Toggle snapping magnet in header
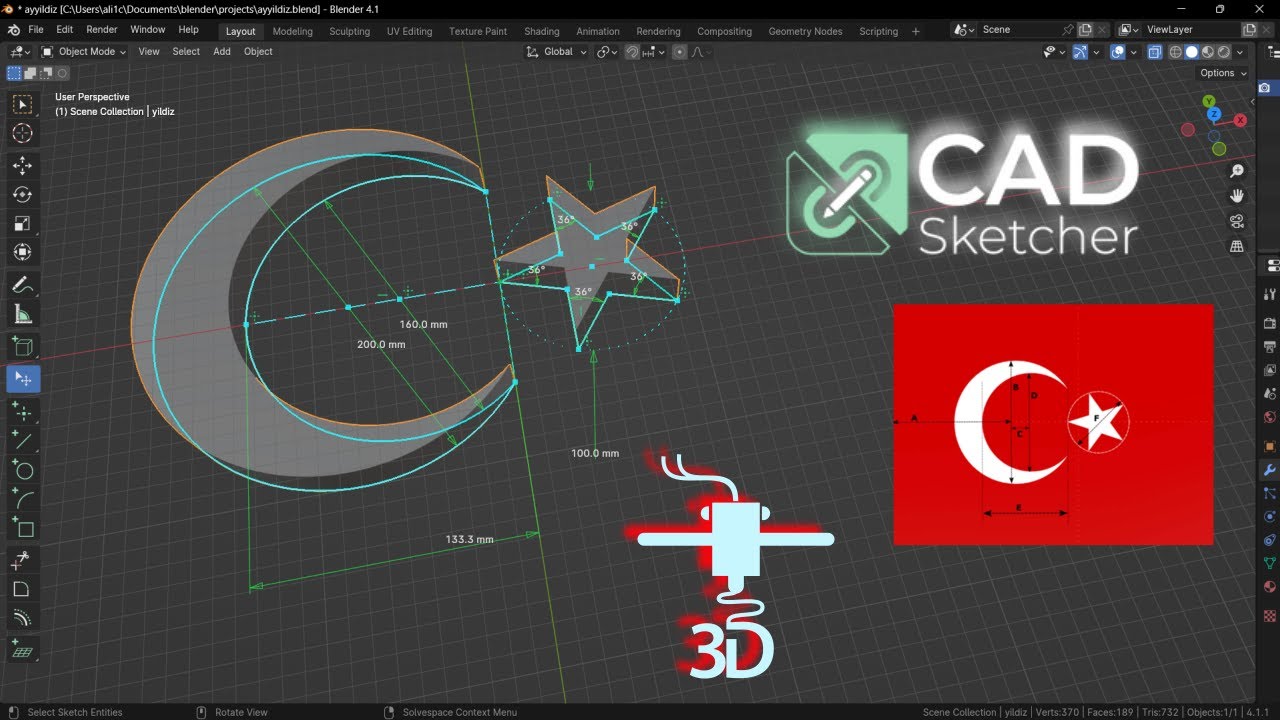The height and width of the screenshot is (720, 1280). (x=632, y=51)
